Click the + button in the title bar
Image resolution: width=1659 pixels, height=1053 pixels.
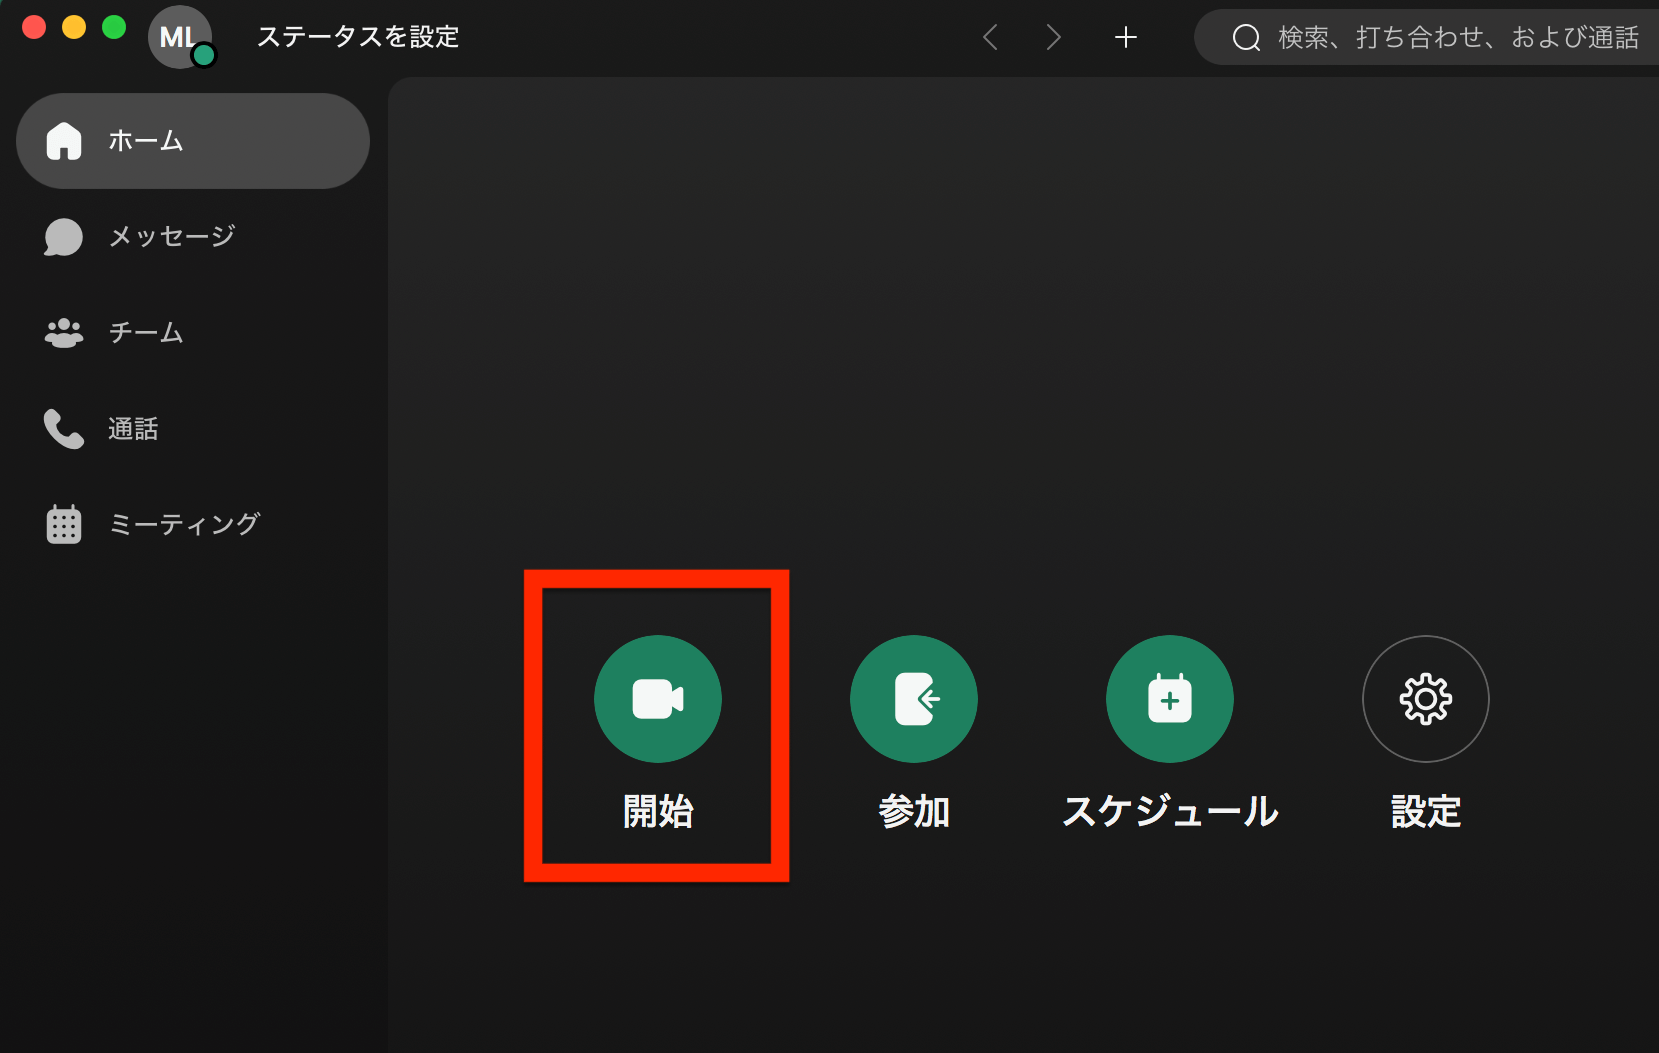click(1125, 37)
